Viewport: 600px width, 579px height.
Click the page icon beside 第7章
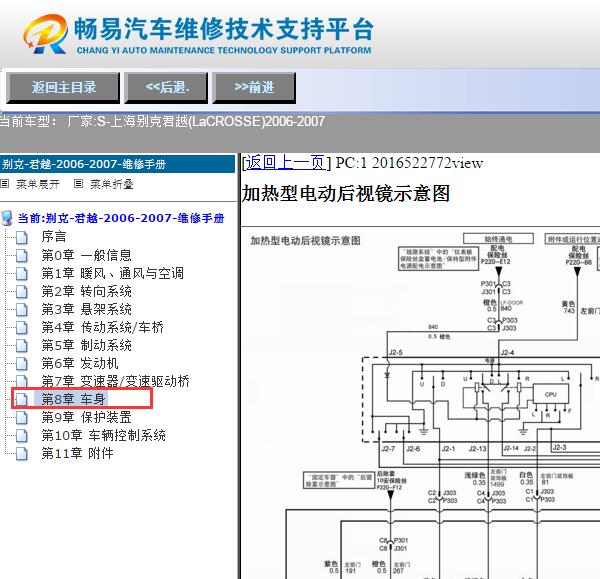(21, 381)
